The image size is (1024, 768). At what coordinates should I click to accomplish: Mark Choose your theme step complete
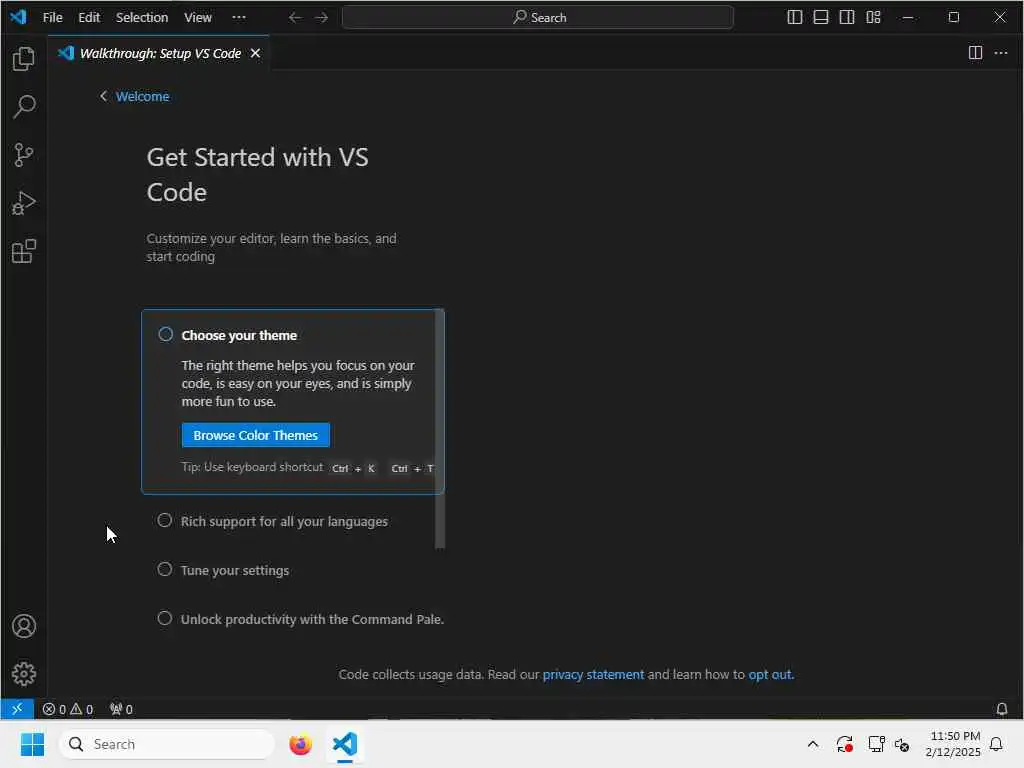pyautogui.click(x=165, y=334)
